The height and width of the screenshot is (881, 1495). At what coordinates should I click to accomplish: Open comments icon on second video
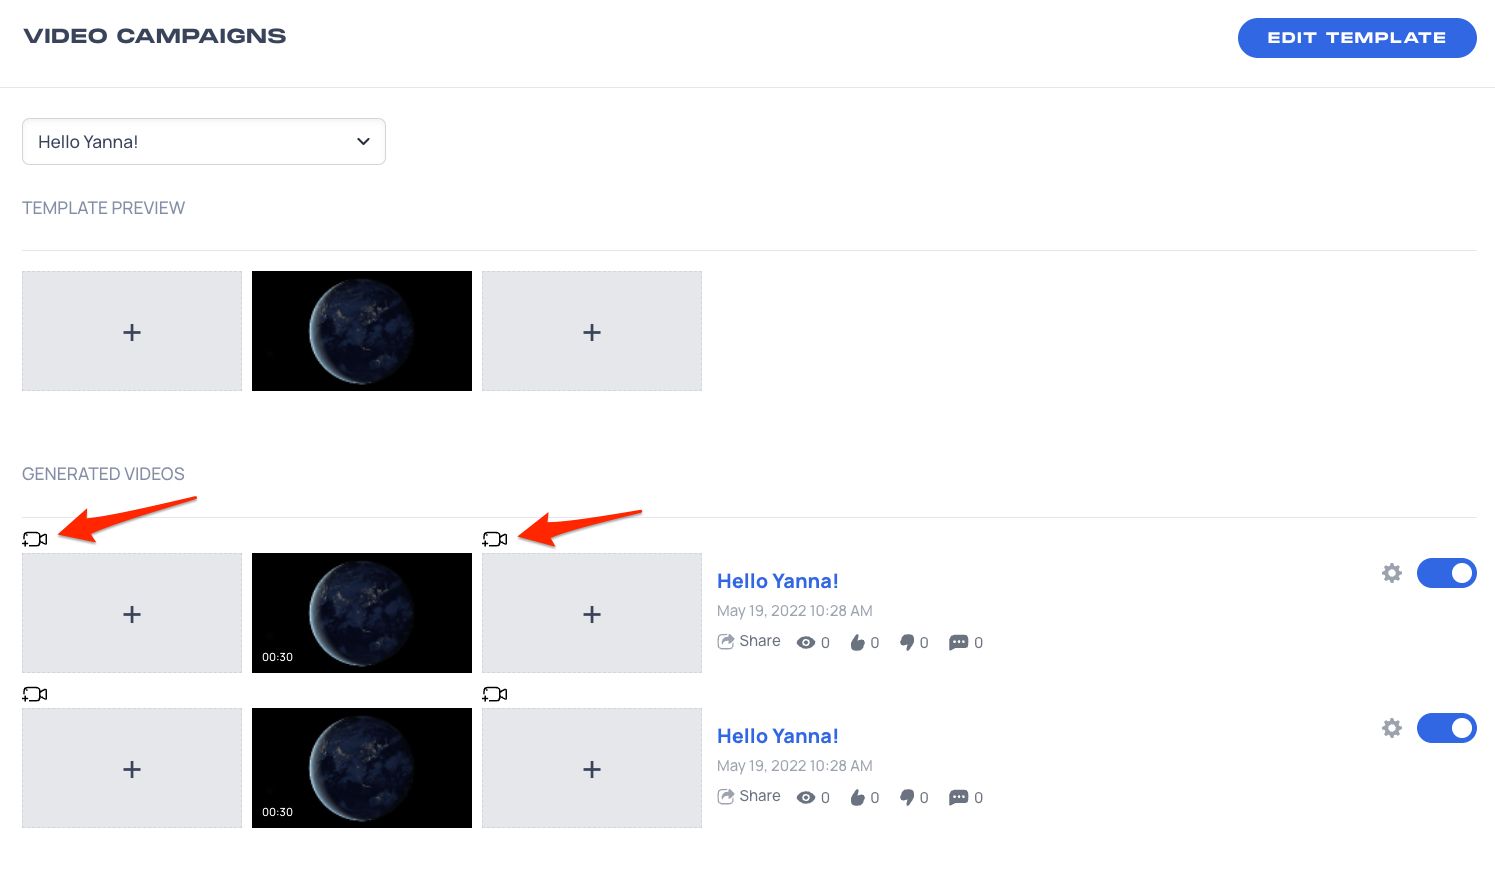[x=958, y=798]
